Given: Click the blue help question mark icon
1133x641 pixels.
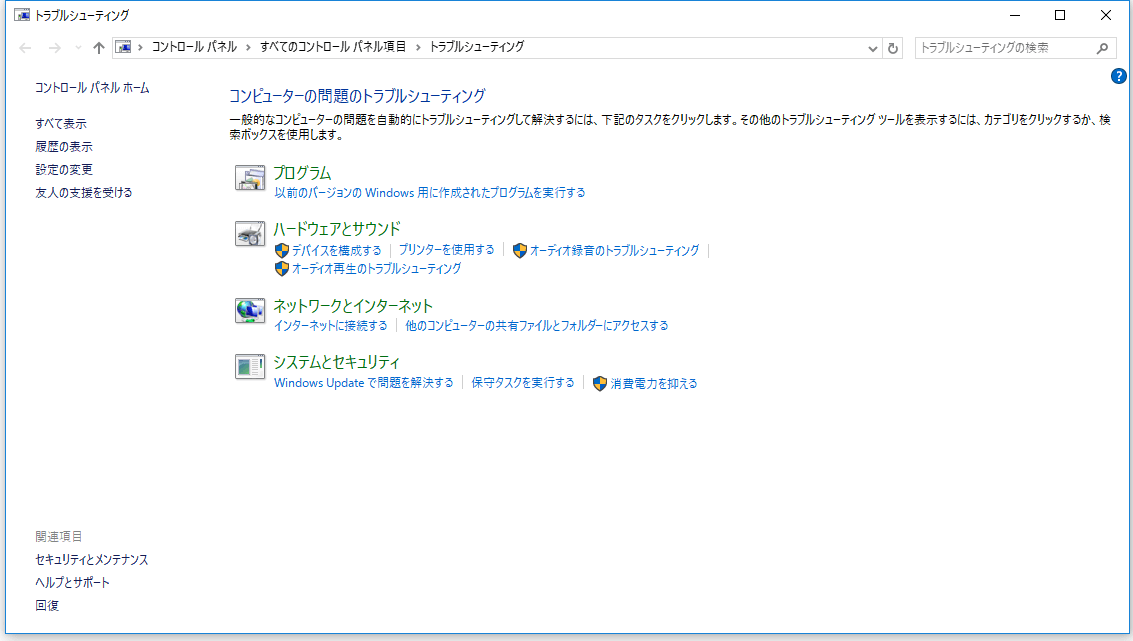Looking at the screenshot, I should click(1119, 76).
